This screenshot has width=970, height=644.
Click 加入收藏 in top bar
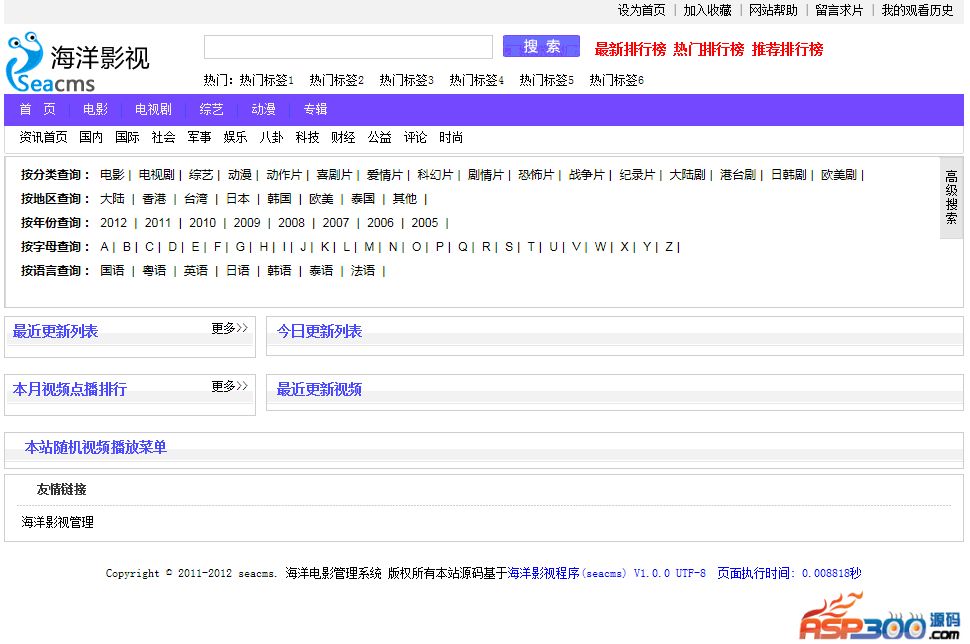708,10
